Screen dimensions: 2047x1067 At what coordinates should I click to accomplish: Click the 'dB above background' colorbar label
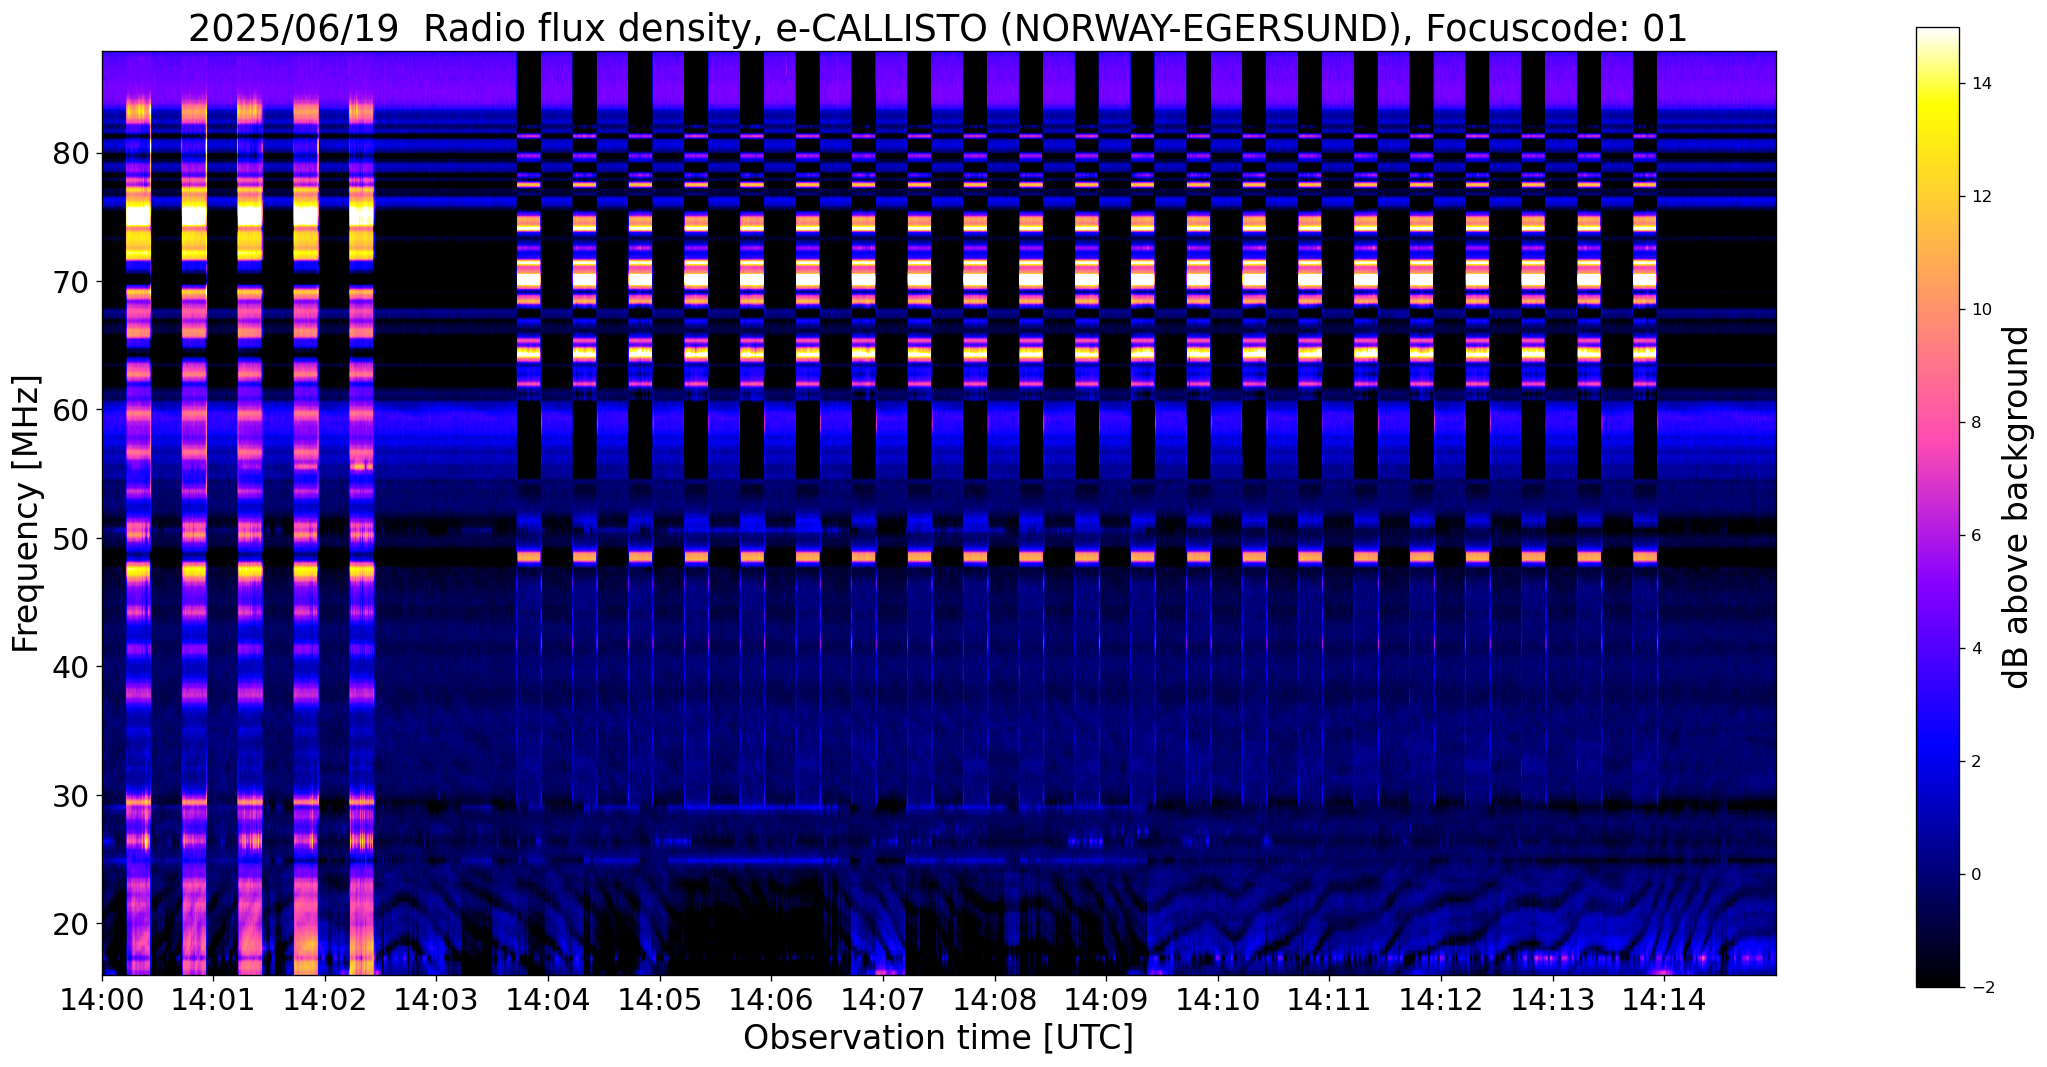[2017, 507]
